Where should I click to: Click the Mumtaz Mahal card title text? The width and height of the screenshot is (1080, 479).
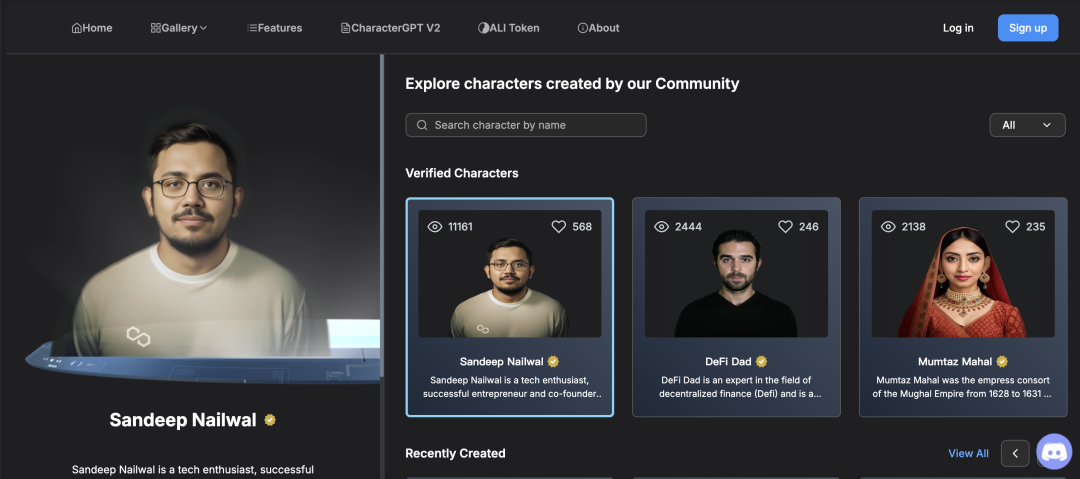coord(955,361)
